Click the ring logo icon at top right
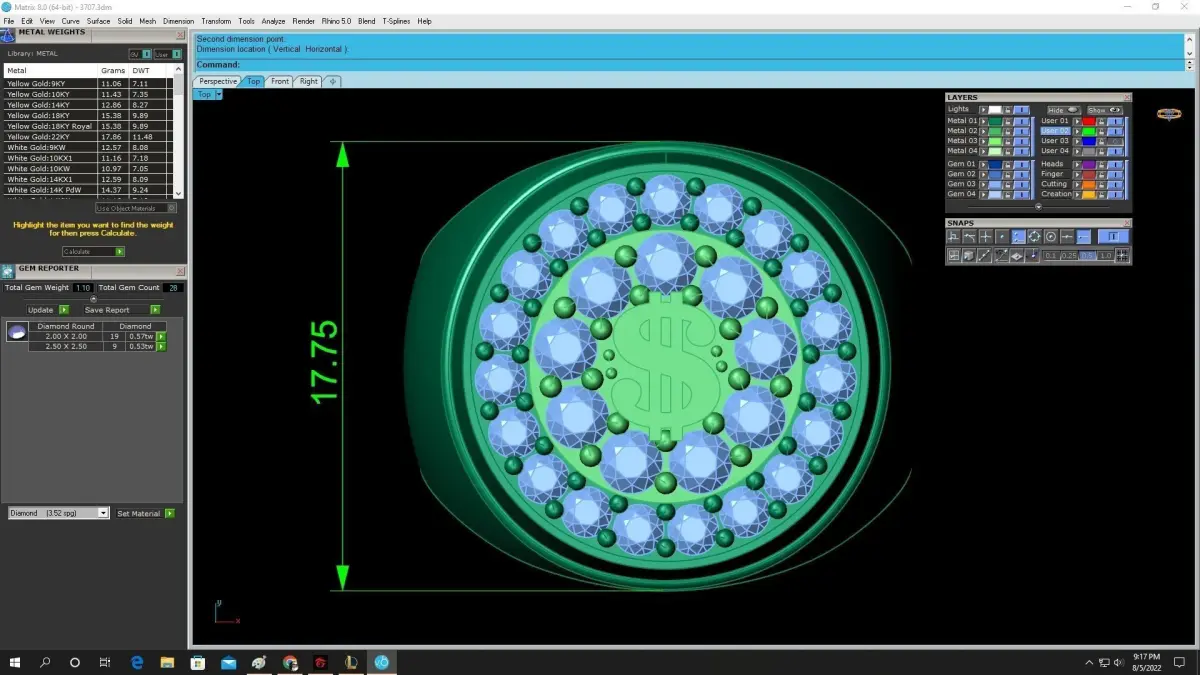 pyautogui.click(x=1169, y=114)
